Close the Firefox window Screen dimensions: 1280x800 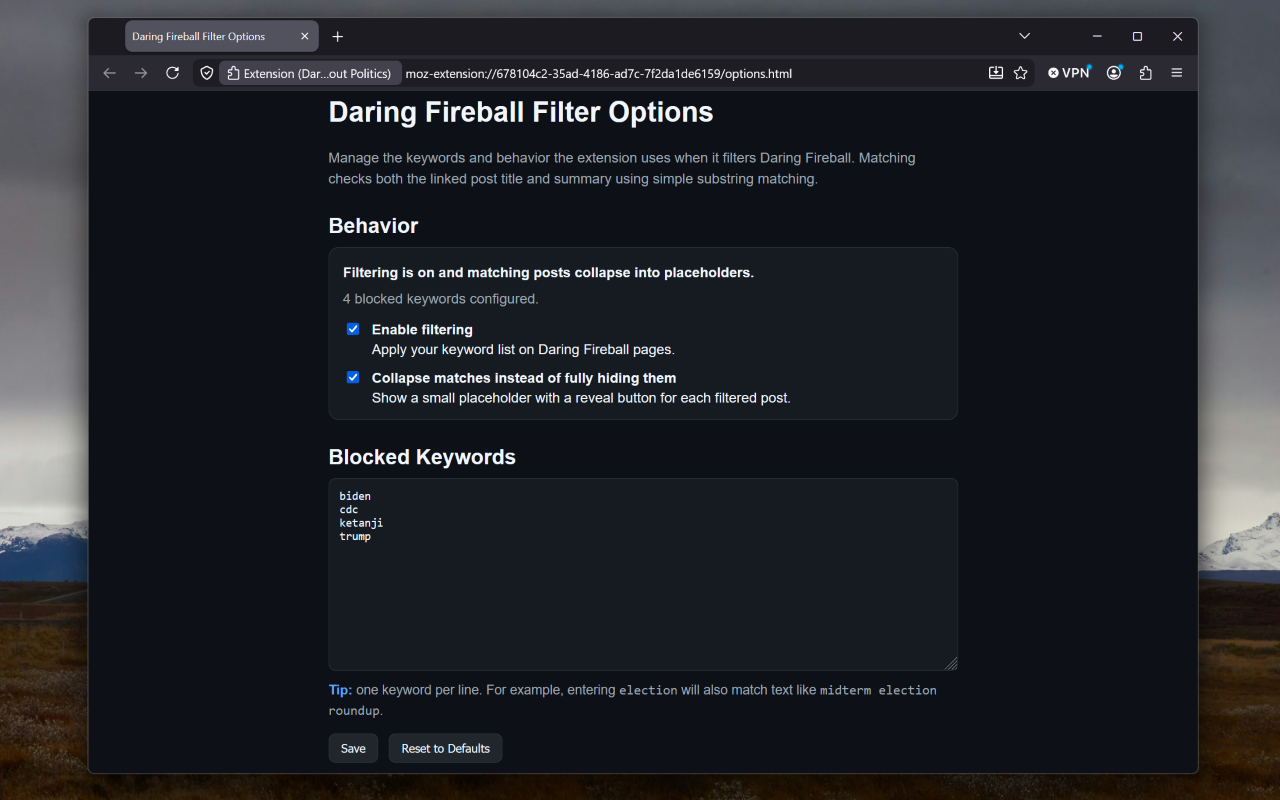pos(1177,36)
